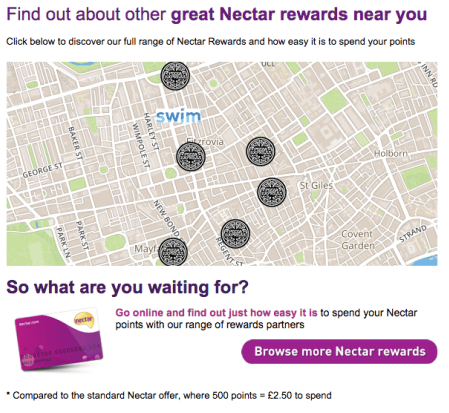Click the Baker St street label
The height and width of the screenshot is (413, 449).
(75, 143)
